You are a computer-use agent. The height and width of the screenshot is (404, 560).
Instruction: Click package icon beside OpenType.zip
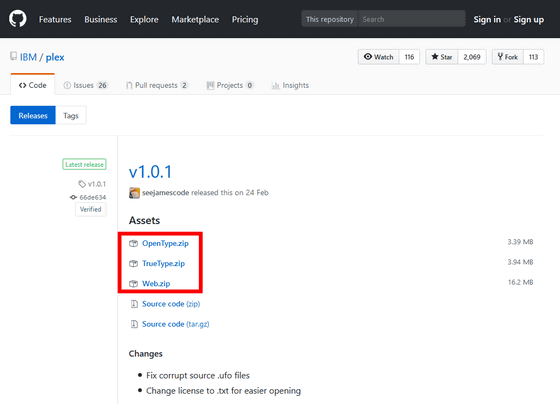point(134,244)
